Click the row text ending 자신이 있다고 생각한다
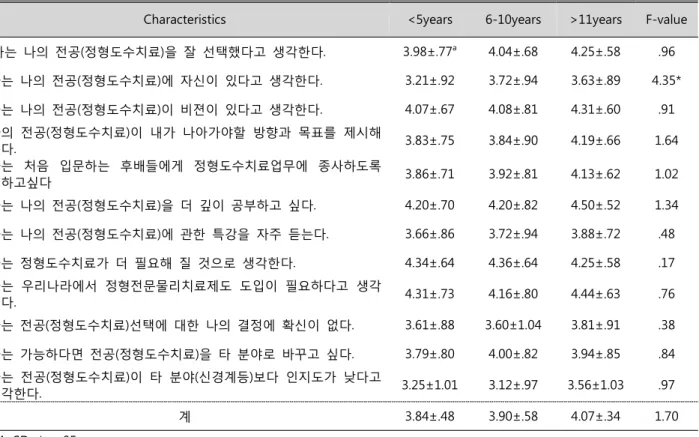This screenshot has height=437, width=699. pos(161,81)
